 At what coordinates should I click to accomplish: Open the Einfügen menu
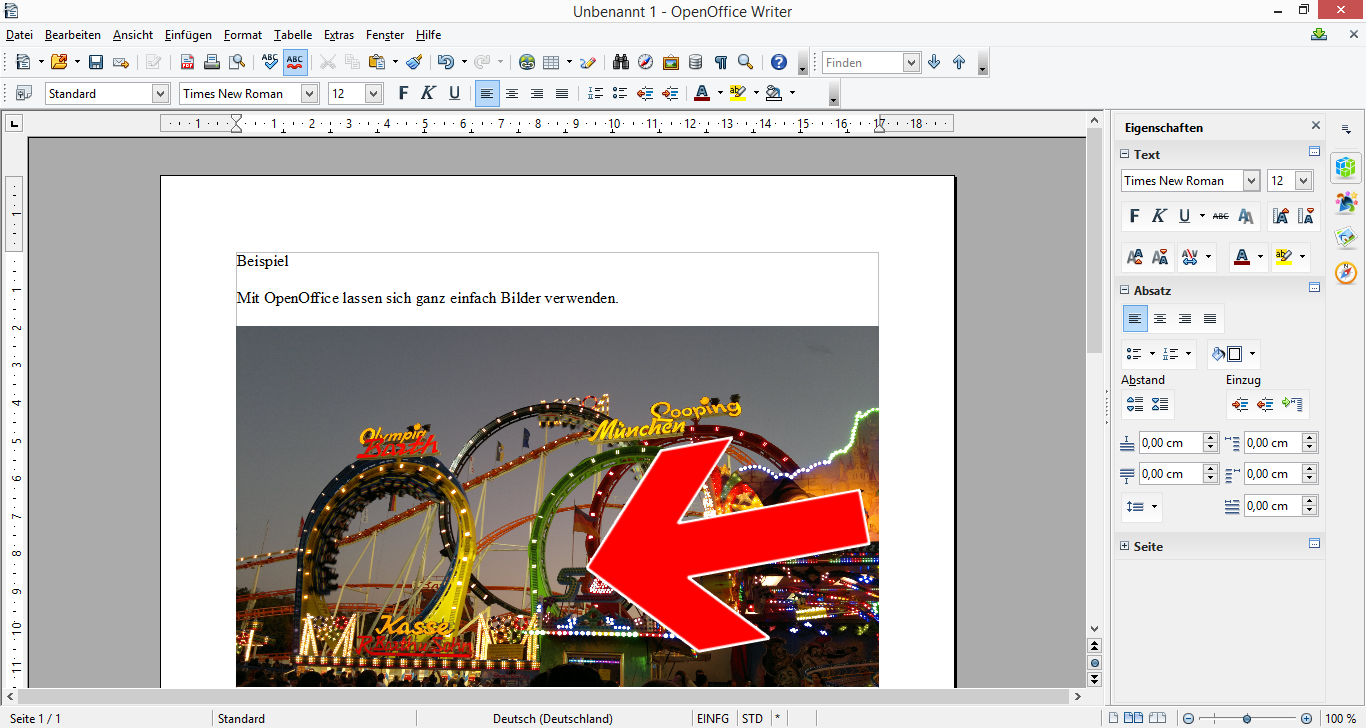click(188, 34)
